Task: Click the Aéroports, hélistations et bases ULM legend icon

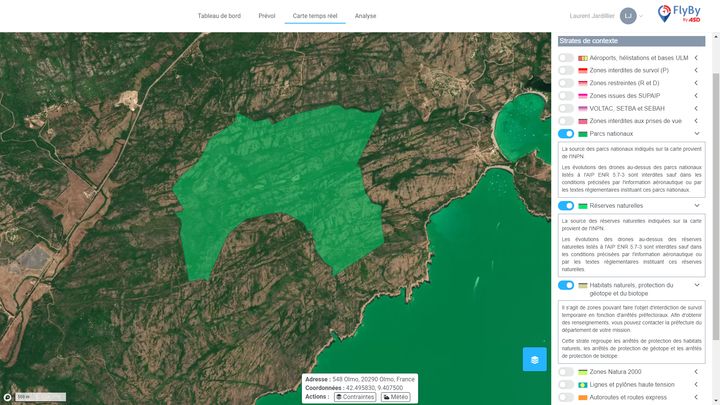Action: click(583, 58)
